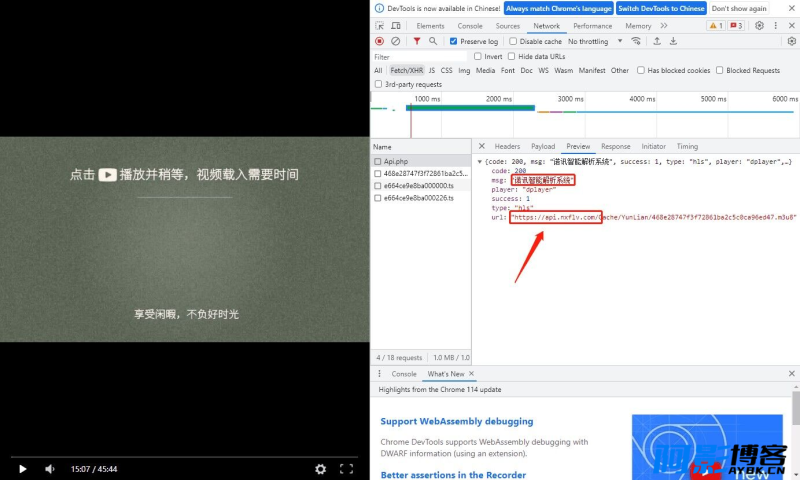800x480 pixels.
Task: Click the record network log icon
Action: click(x=379, y=41)
